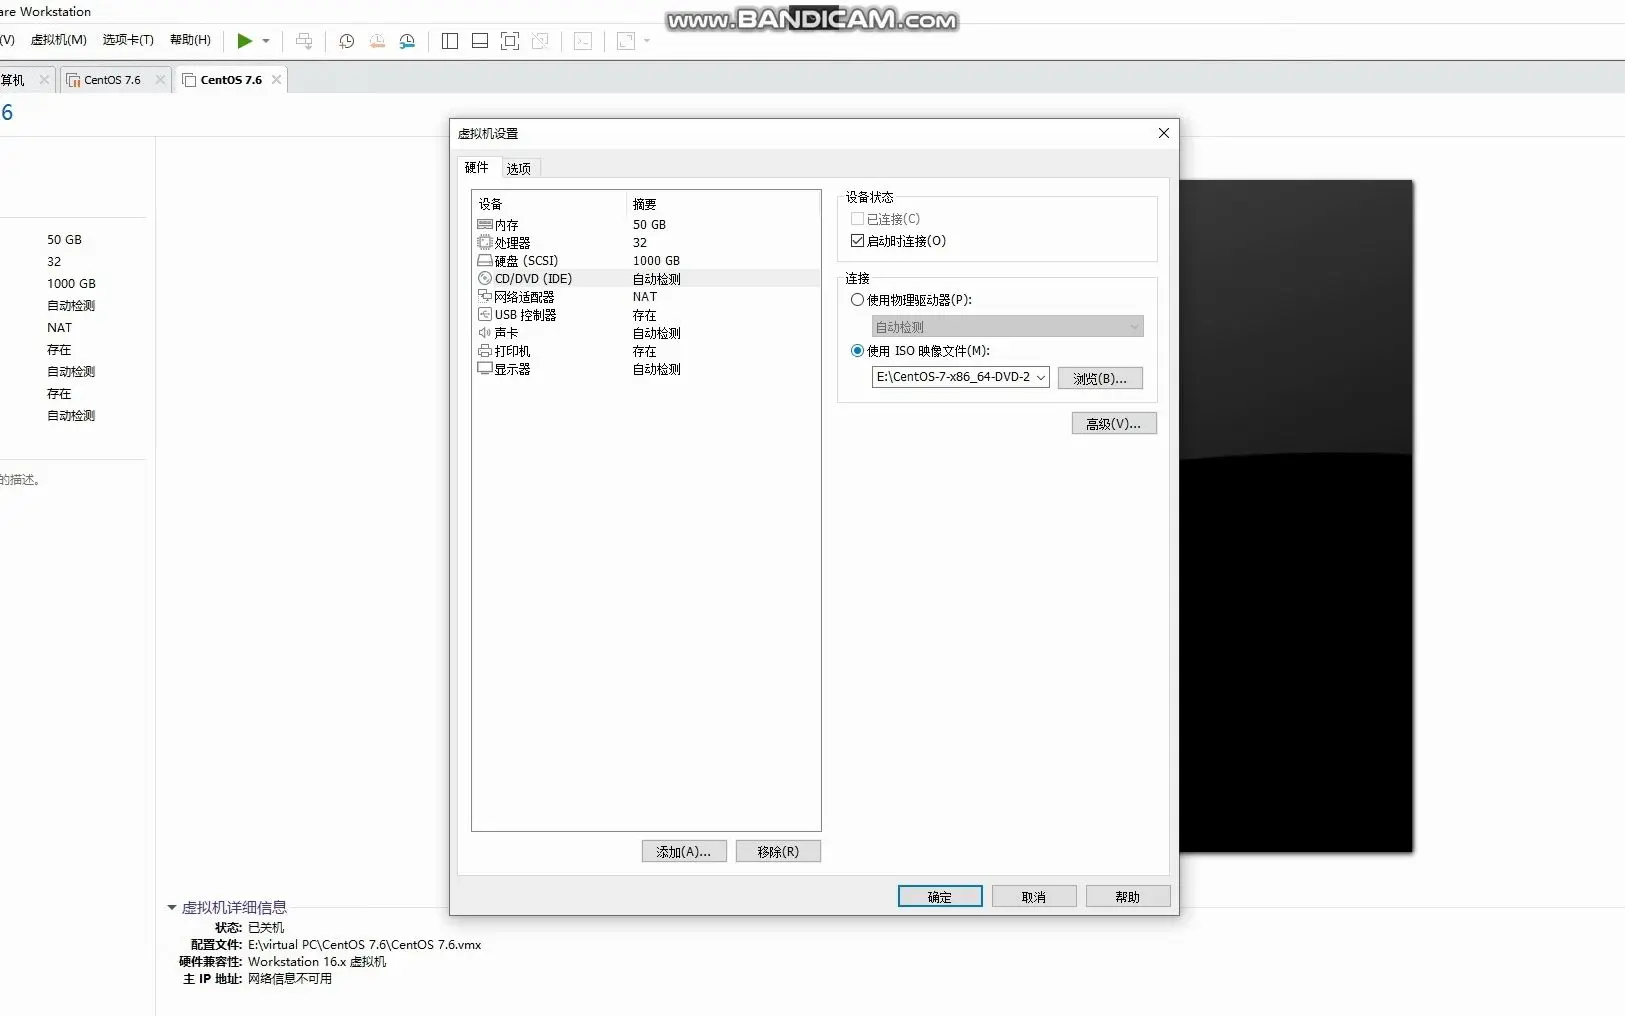Click the send Ctrl+Alt+Del toolbar icon
Viewport: 1625px width, 1016px height.
click(x=304, y=41)
